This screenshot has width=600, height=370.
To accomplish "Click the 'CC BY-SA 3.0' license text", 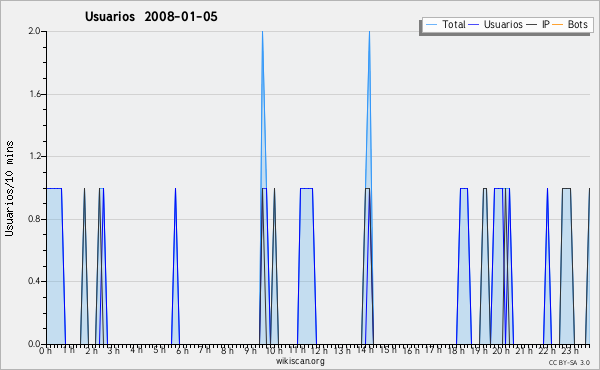I will 569,362.
